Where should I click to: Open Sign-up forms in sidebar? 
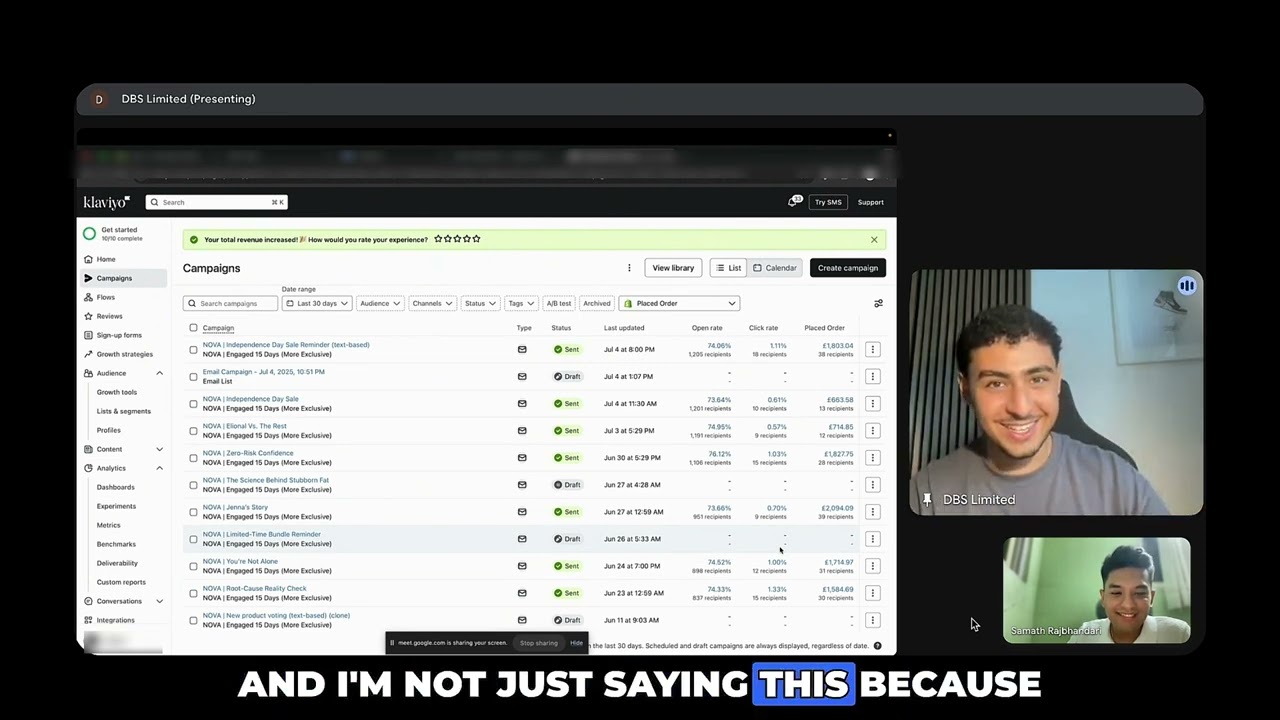(x=119, y=335)
